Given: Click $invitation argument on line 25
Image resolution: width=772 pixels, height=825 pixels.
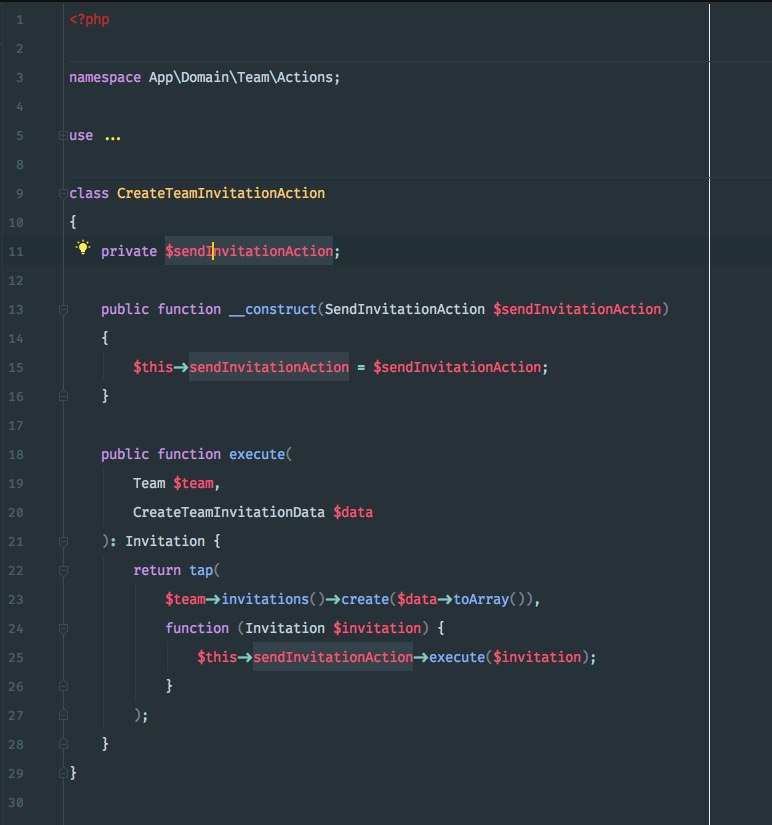Looking at the screenshot, I should pyautogui.click(x=537, y=657).
